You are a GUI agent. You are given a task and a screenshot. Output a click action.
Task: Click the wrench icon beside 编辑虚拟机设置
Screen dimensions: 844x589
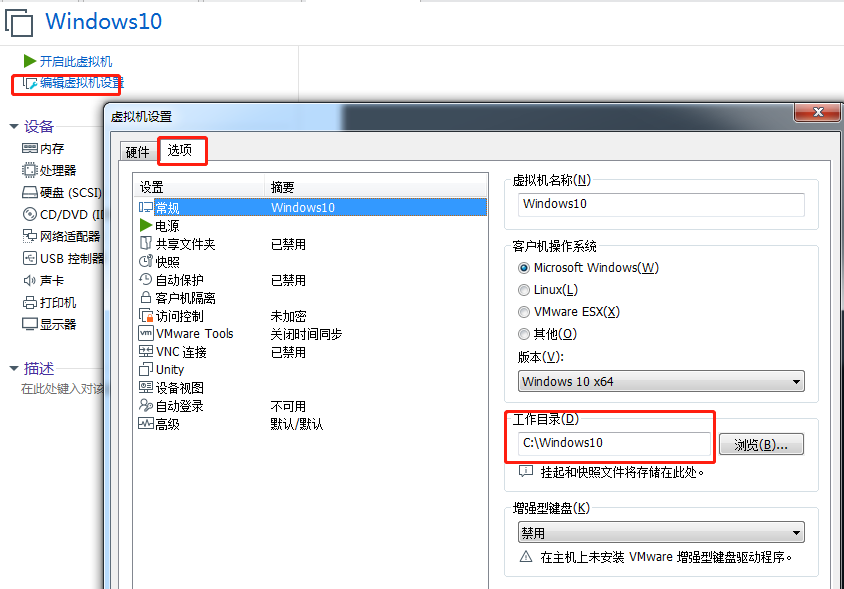coord(30,83)
